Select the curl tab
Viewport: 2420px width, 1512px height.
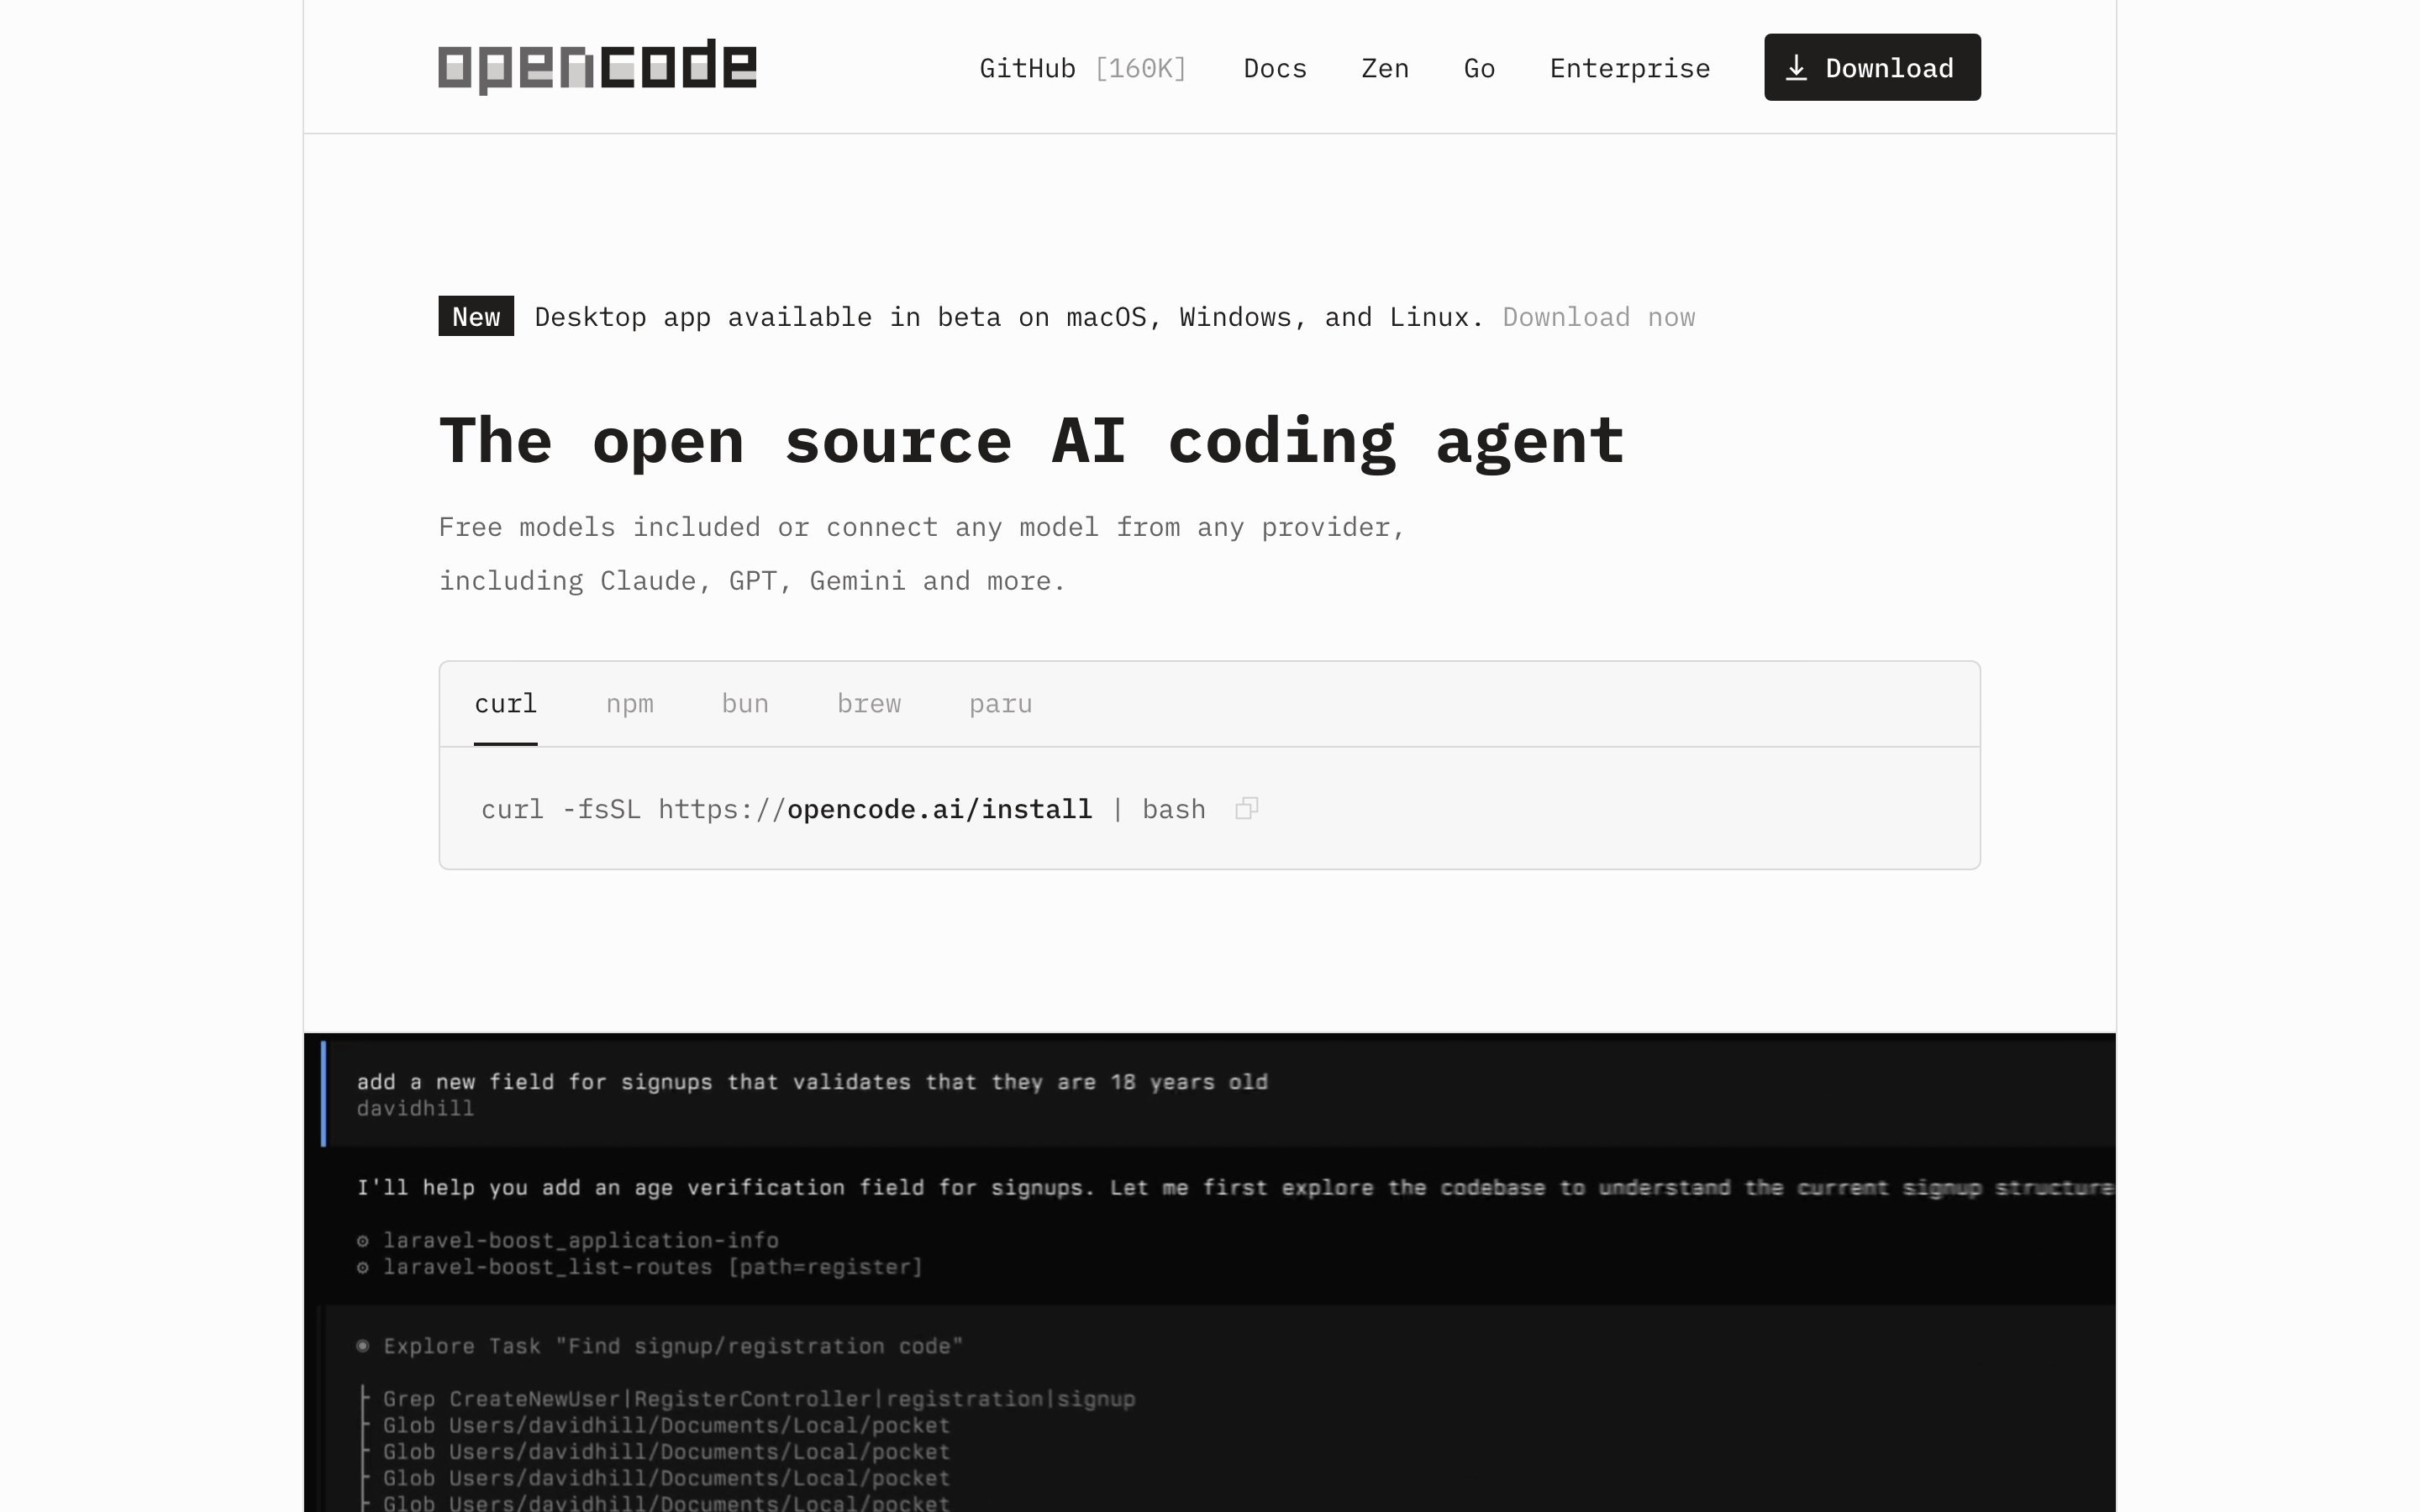[x=506, y=704]
